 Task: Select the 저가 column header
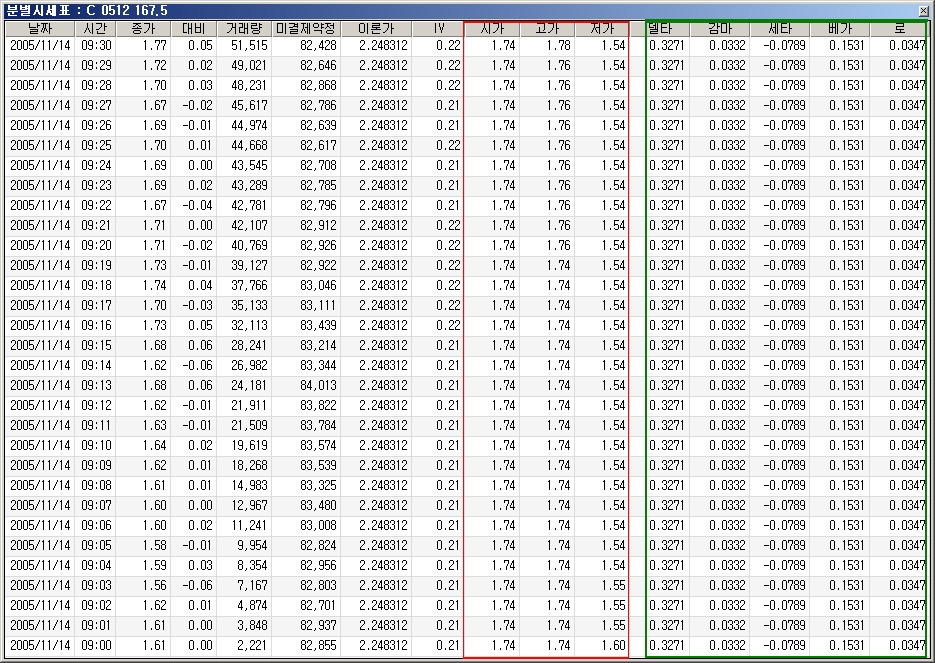602,28
